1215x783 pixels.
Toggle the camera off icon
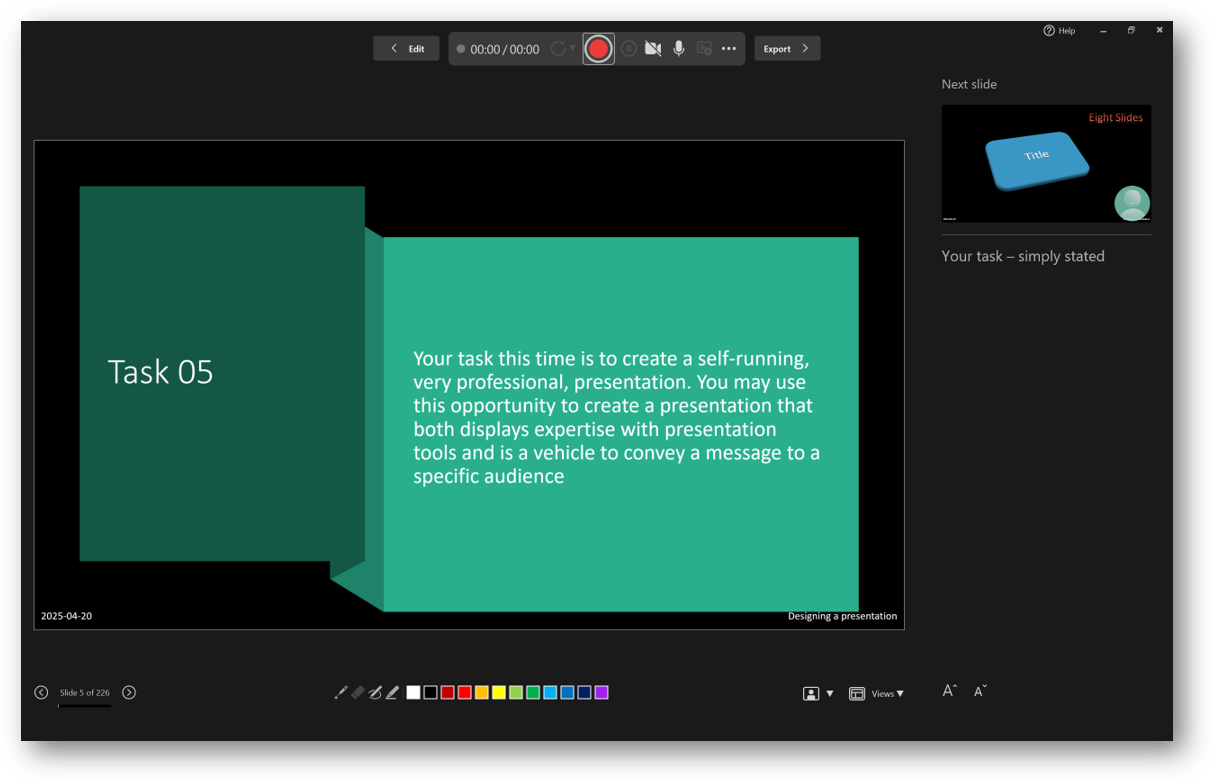pyautogui.click(x=653, y=48)
